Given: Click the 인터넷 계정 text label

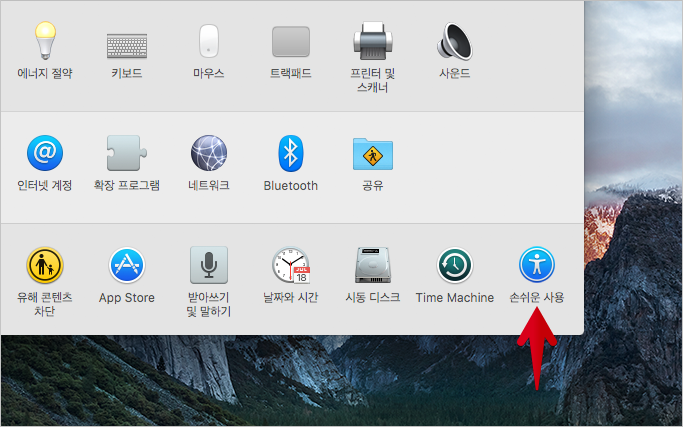Looking at the screenshot, I should coord(45,186).
